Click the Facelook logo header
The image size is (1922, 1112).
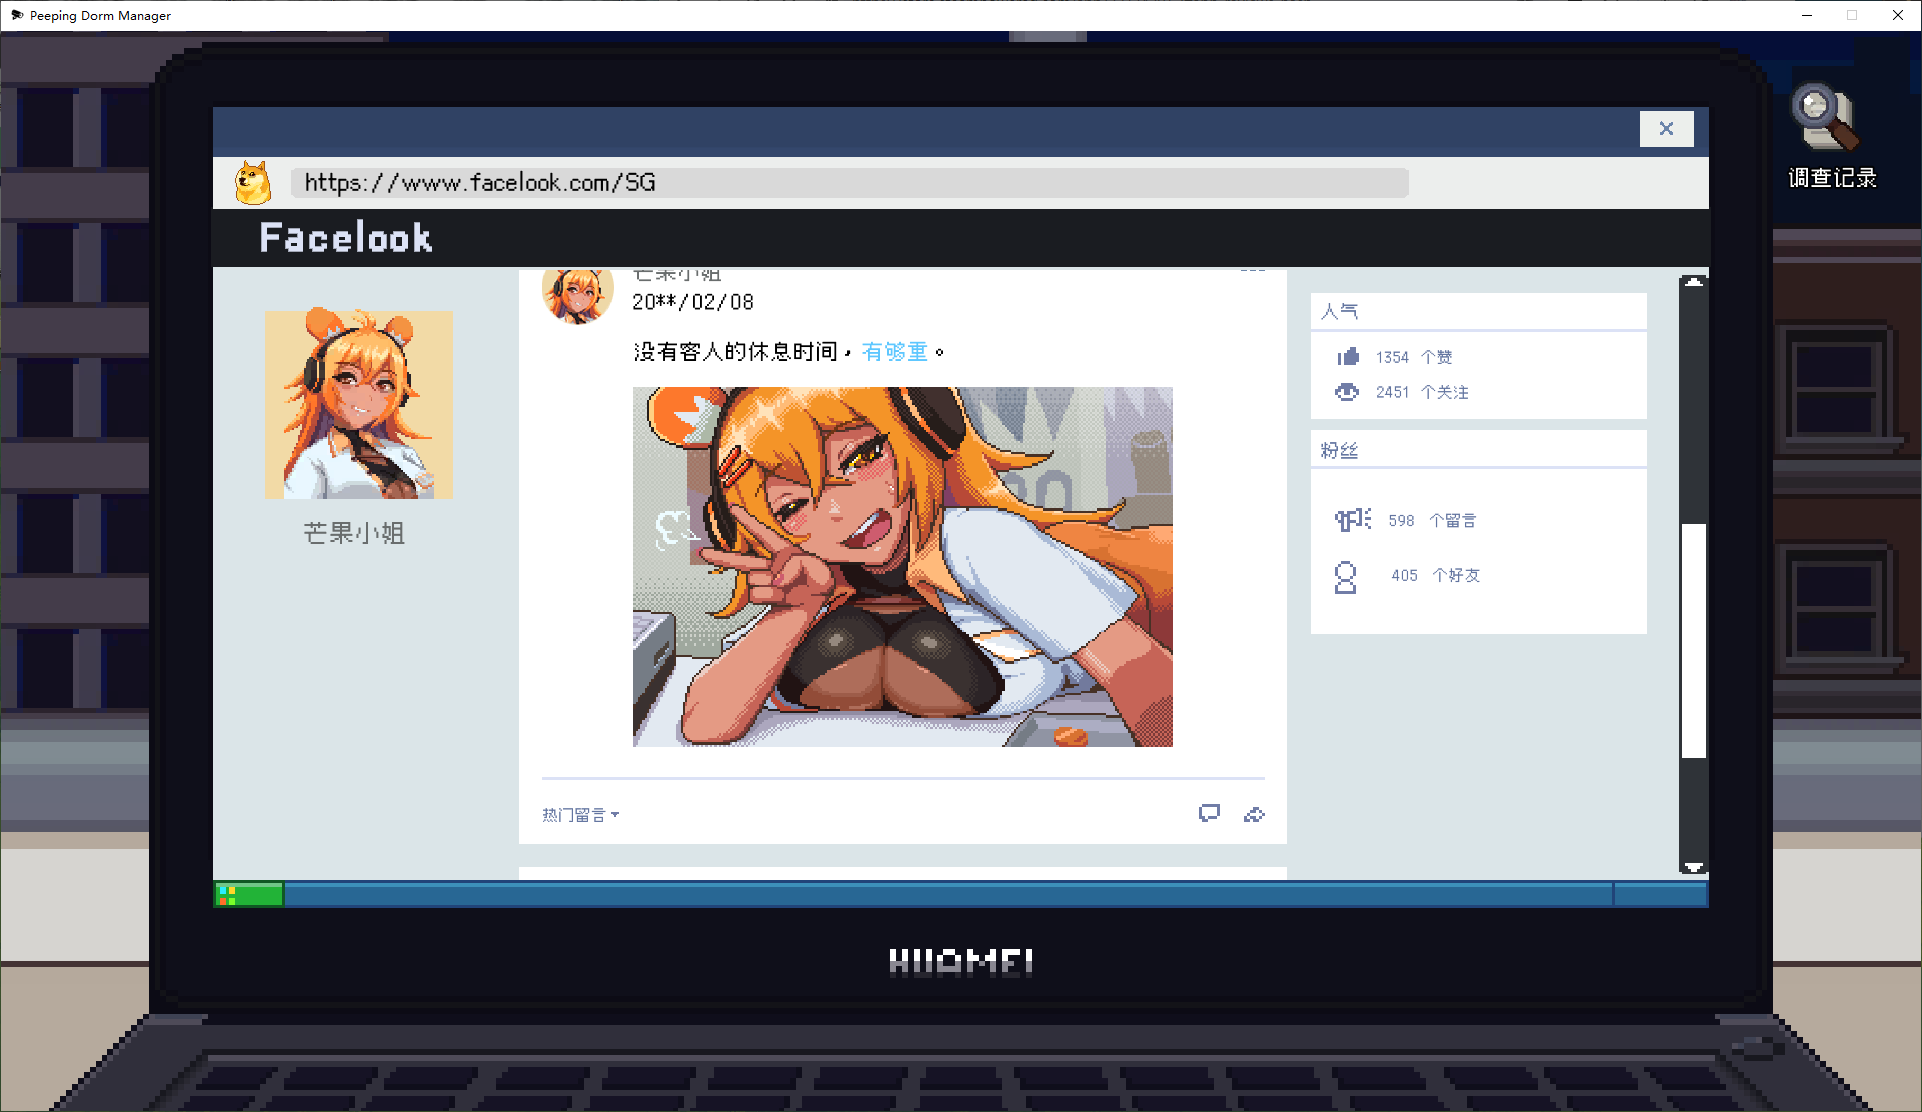346,238
